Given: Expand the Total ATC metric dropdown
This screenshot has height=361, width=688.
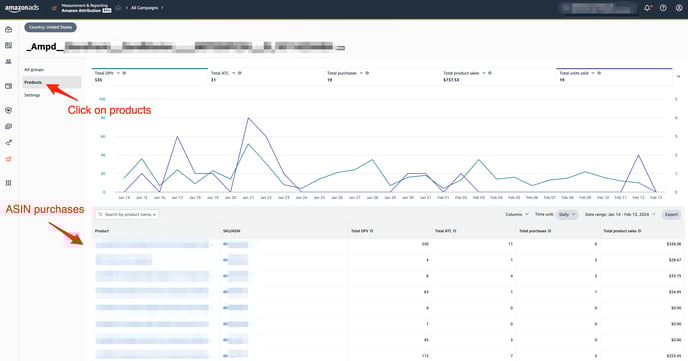Looking at the screenshot, I should click(233, 73).
